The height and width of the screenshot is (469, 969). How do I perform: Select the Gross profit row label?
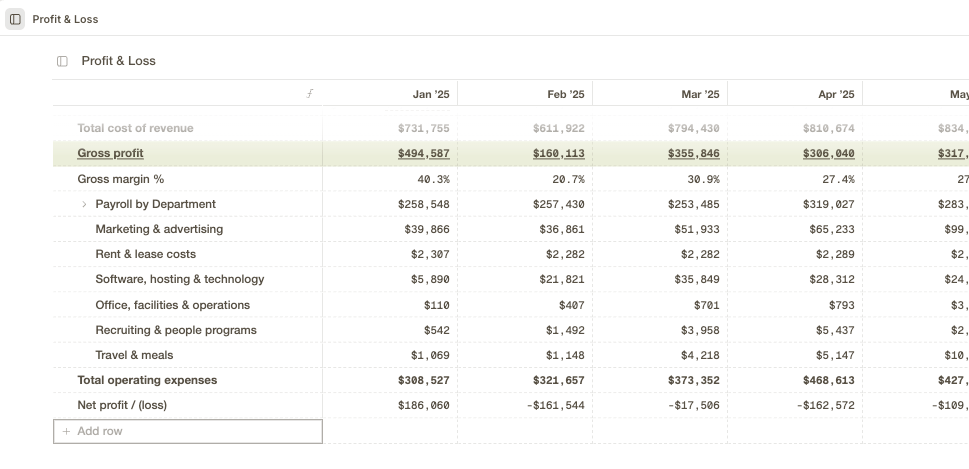111,153
